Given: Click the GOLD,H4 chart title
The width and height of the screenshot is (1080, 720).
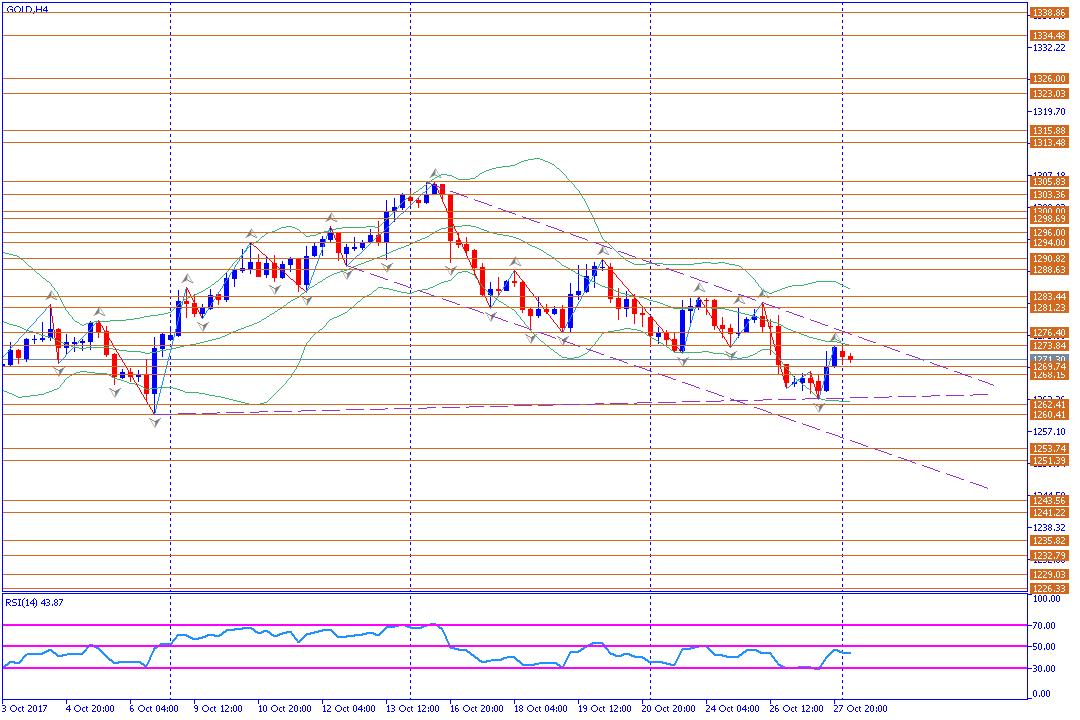Looking at the screenshot, I should tap(27, 10).
